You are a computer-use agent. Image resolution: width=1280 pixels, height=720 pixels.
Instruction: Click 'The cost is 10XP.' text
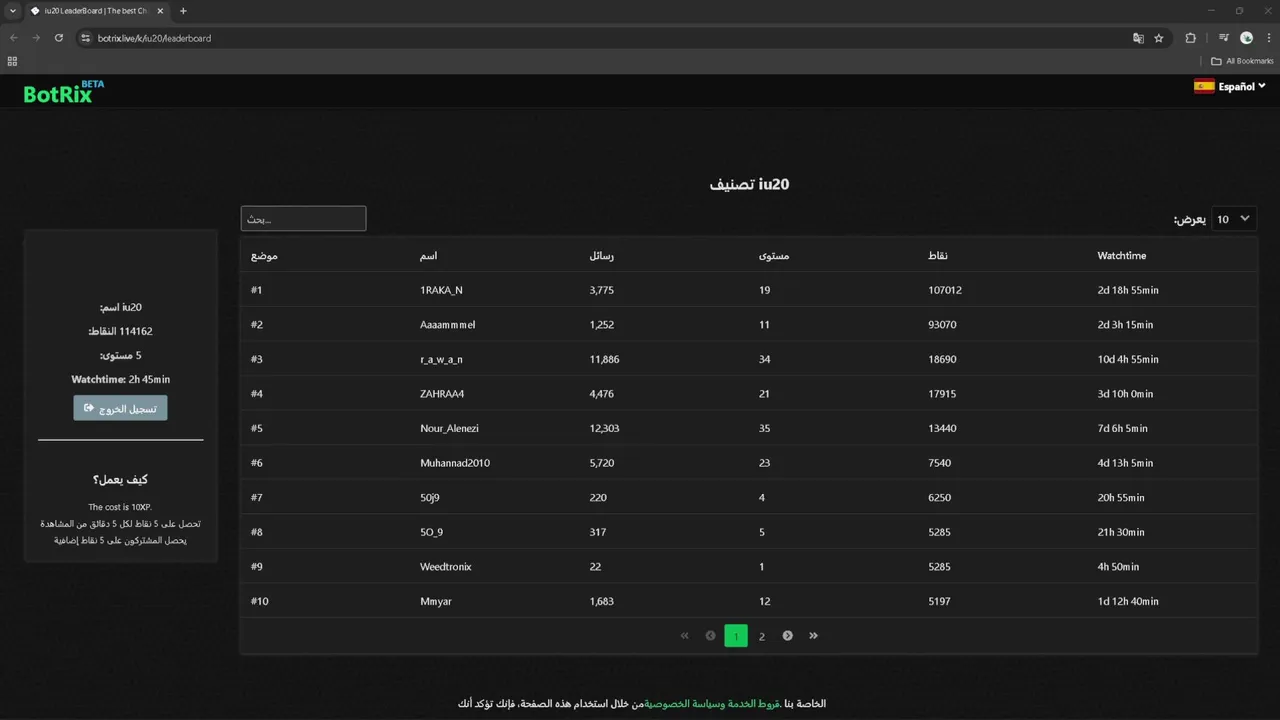(x=120, y=507)
